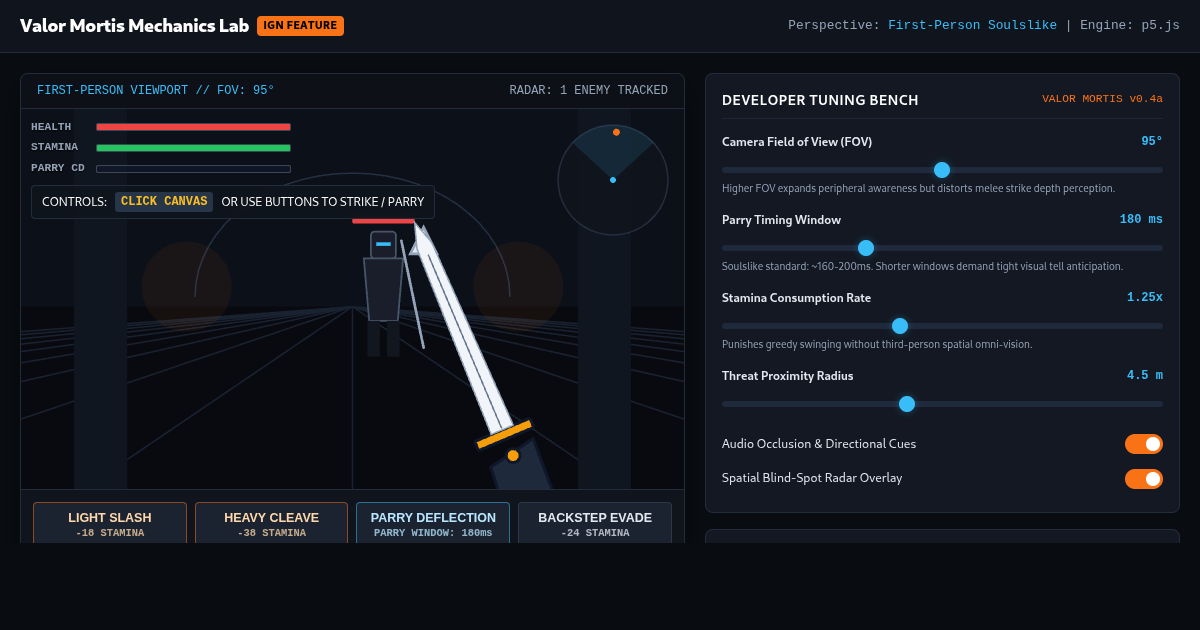Click the Valor Mortis Mechanics Lab title
The height and width of the screenshot is (630, 1200).
point(135,26)
